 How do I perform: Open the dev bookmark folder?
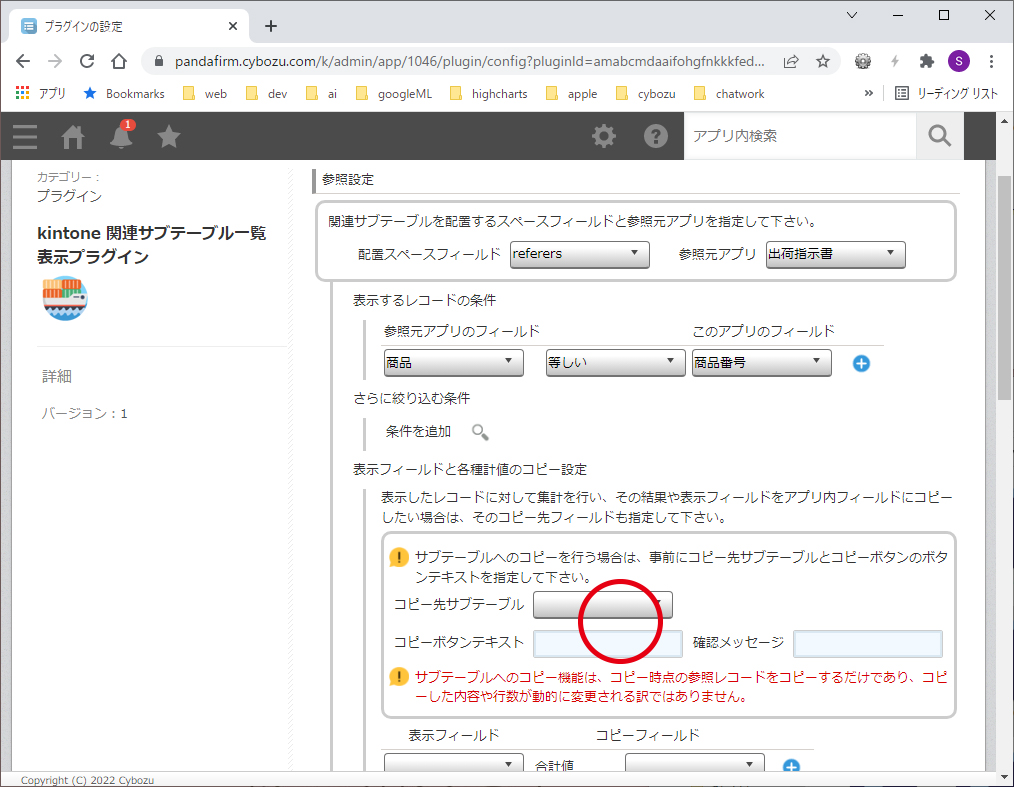click(266, 94)
